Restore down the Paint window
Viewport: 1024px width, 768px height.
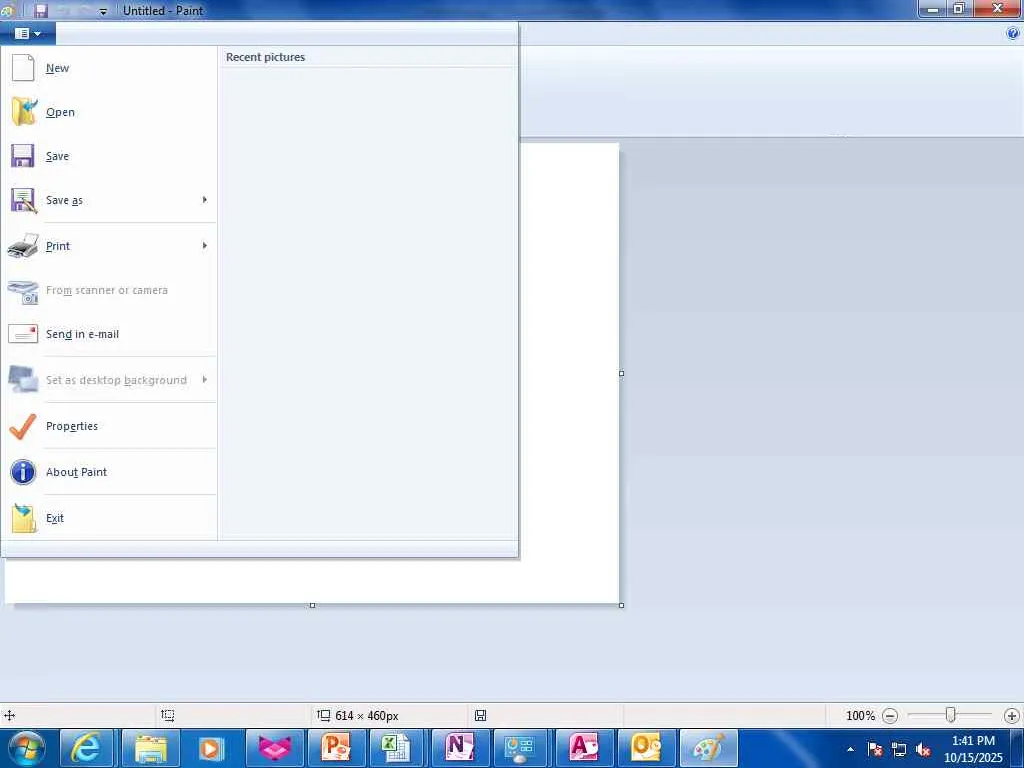click(959, 9)
